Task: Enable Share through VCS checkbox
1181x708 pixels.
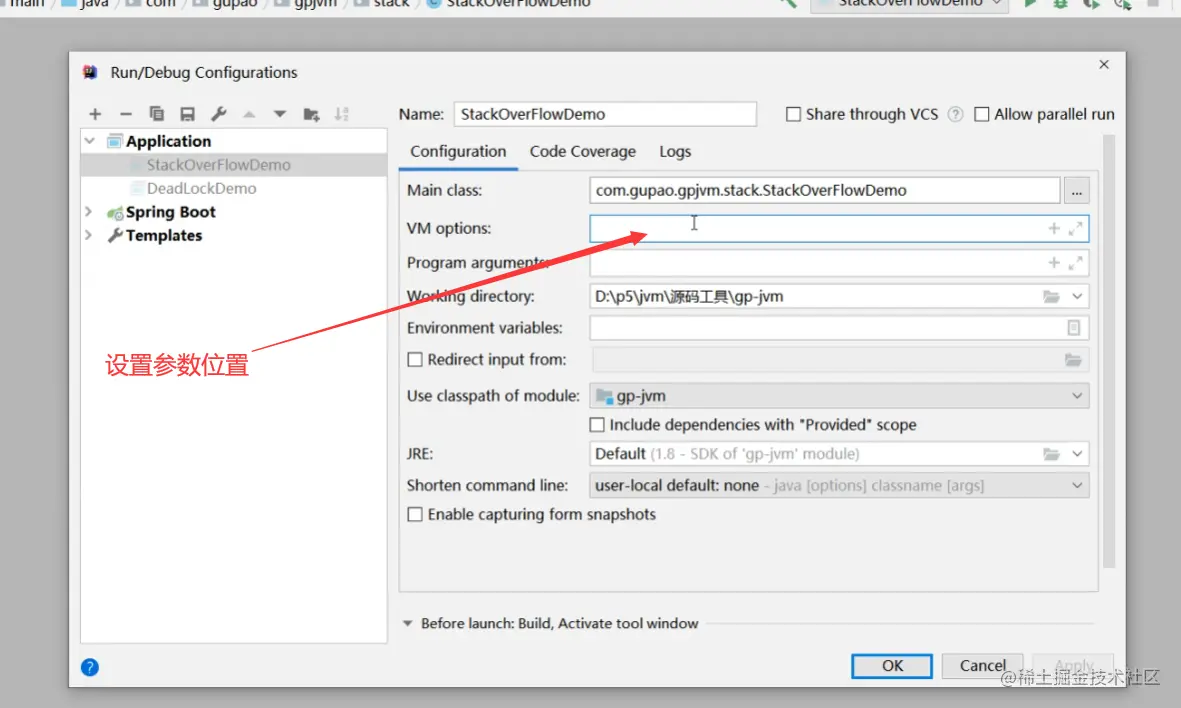Action: pos(793,114)
